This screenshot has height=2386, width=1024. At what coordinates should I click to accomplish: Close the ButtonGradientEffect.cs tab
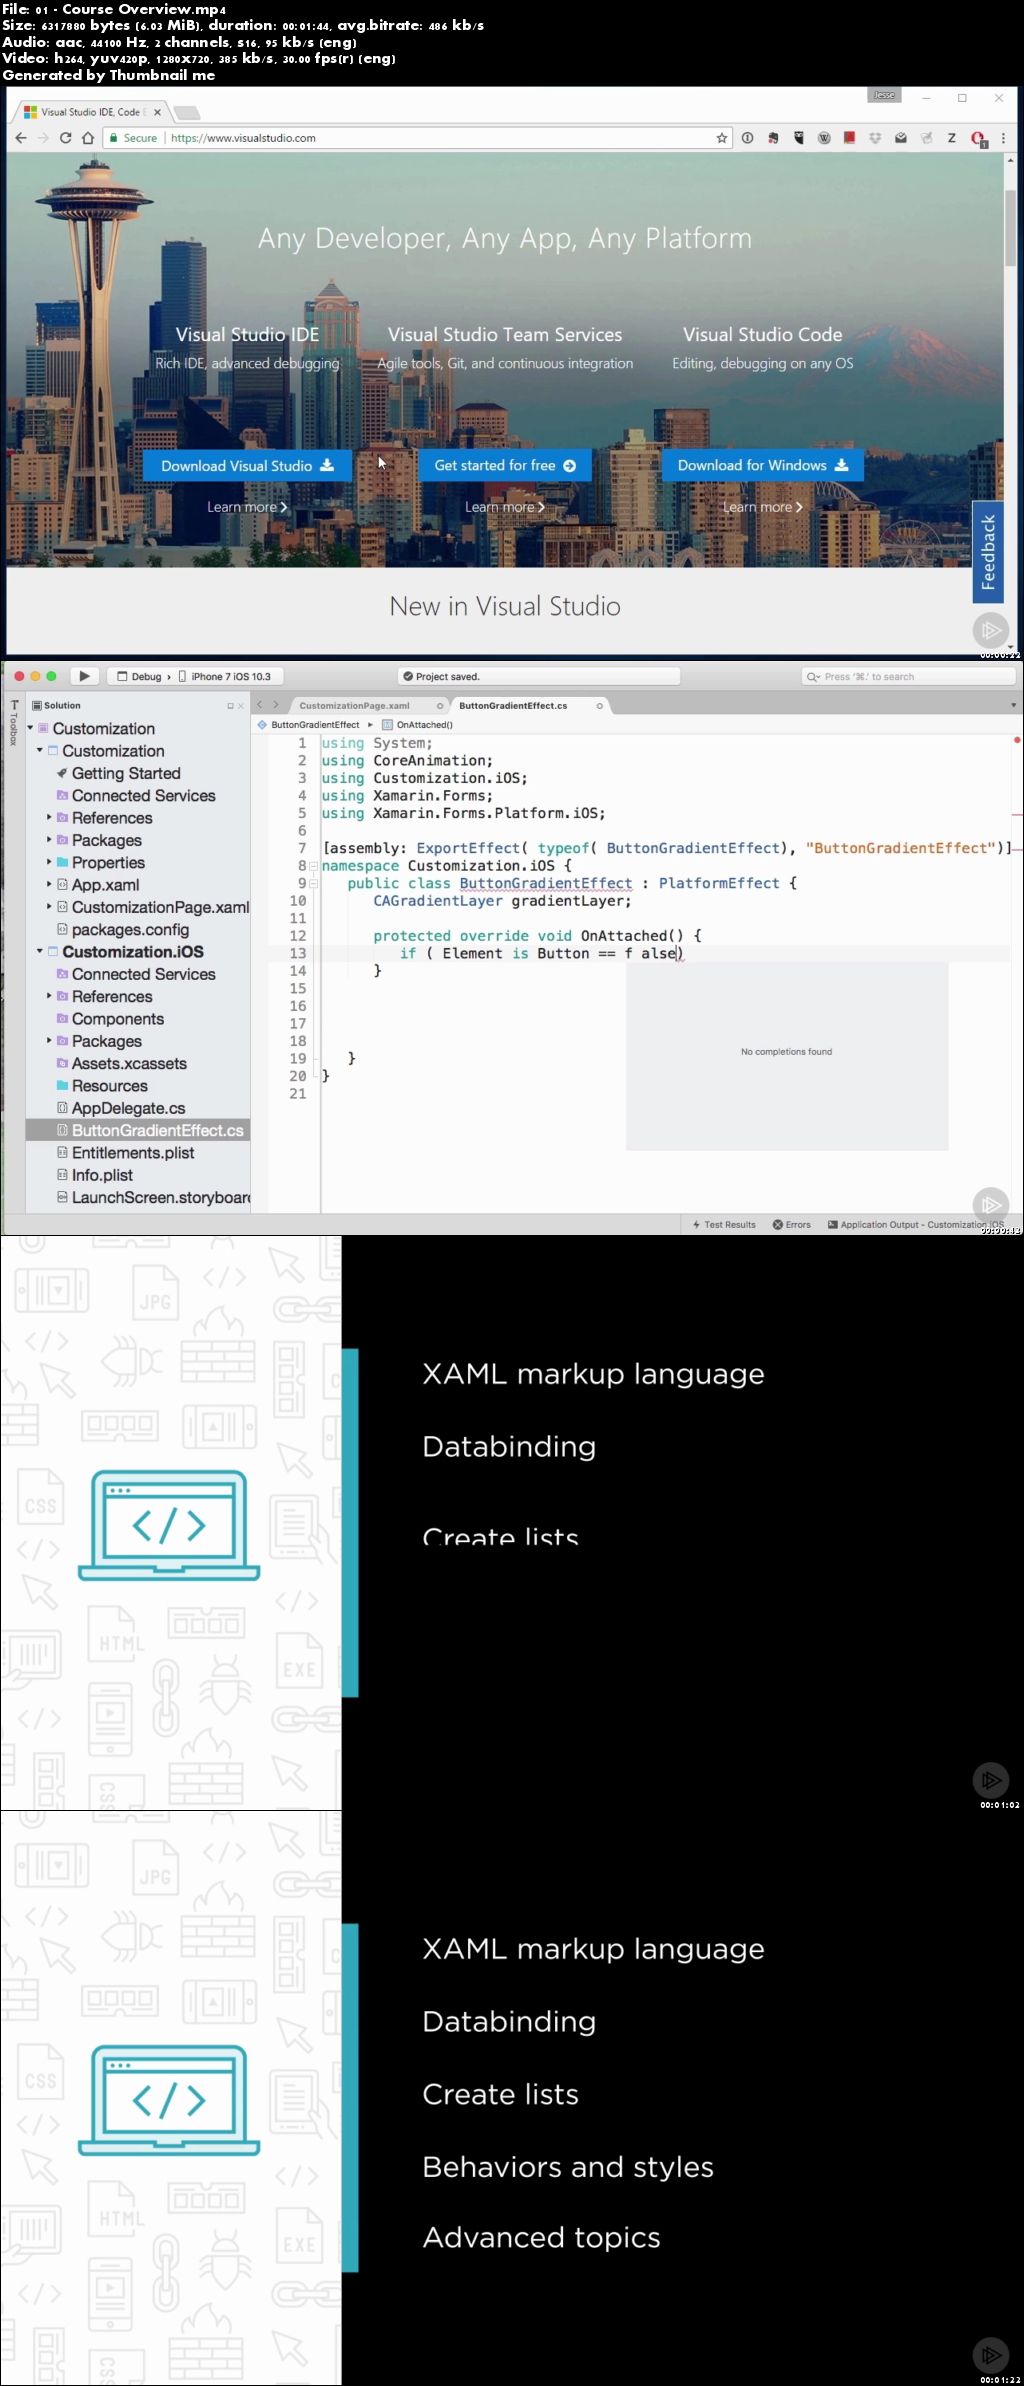(599, 706)
